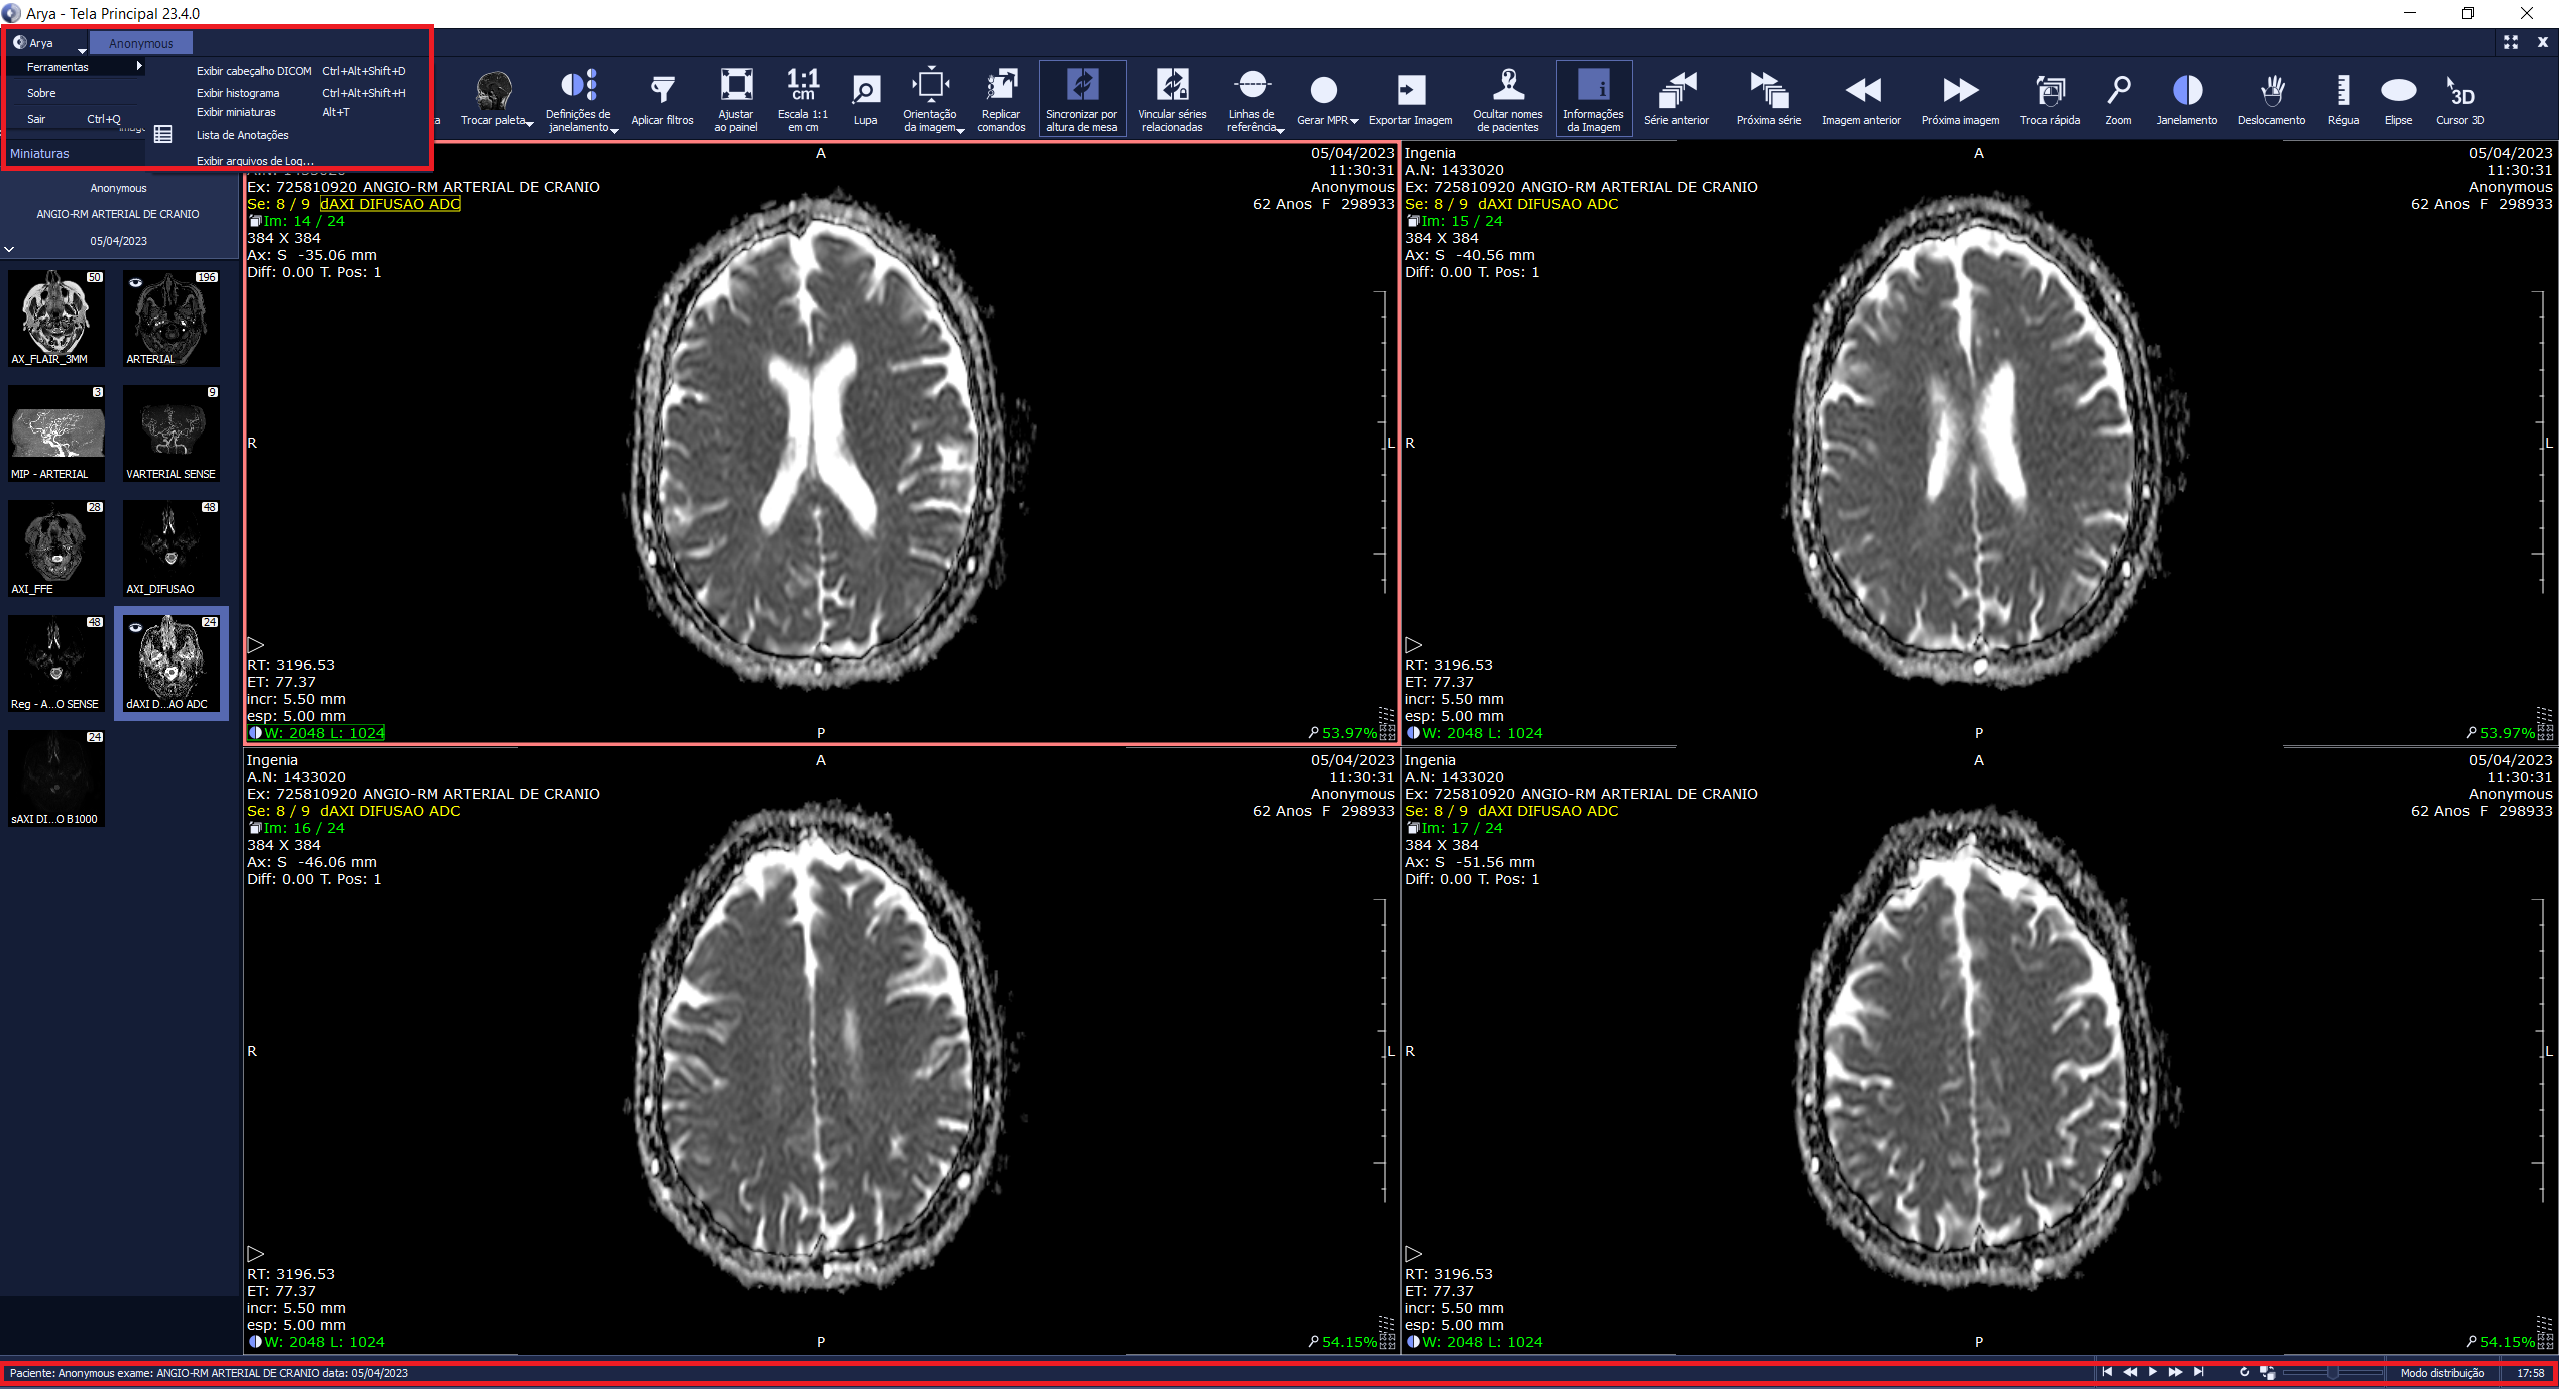Screen dimensions: 2559x1389
Task: Toggle Ocultar nomes de pacientes
Action: click(1507, 98)
